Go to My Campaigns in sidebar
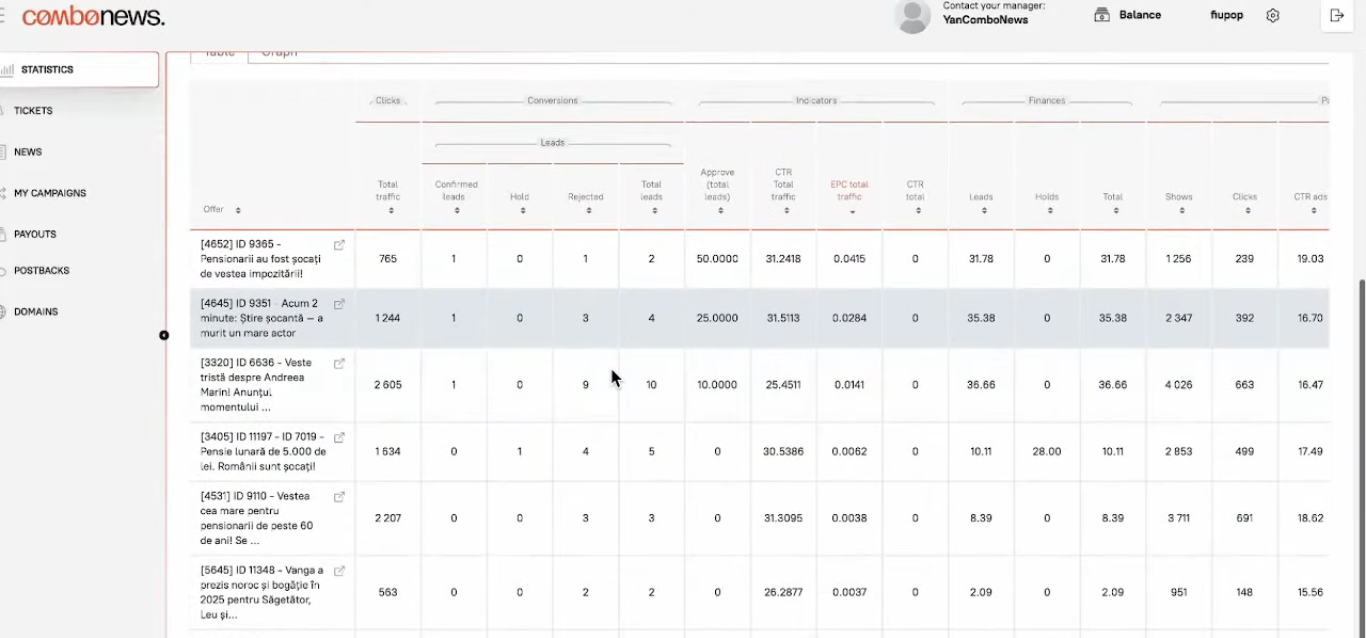This screenshot has width=1366, height=638. tap(50, 193)
